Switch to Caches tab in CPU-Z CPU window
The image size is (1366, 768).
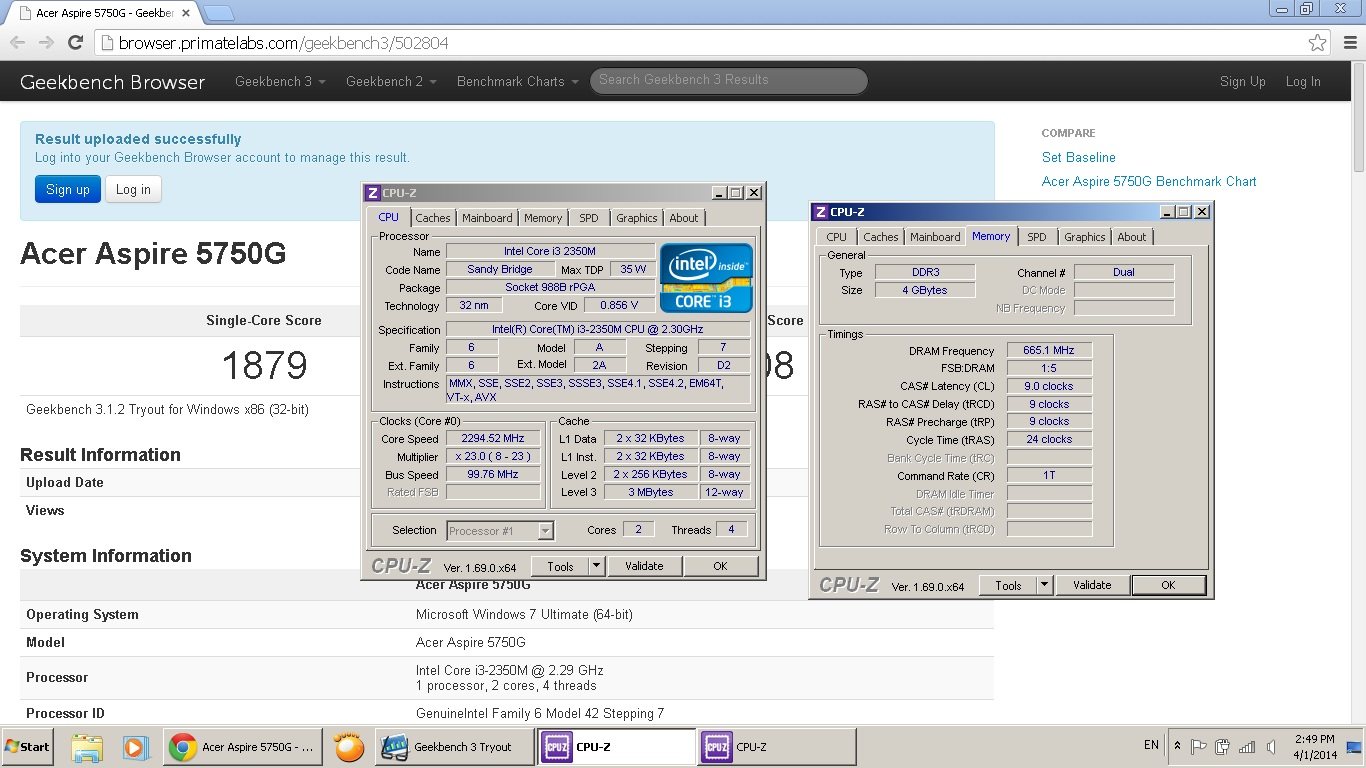[433, 218]
